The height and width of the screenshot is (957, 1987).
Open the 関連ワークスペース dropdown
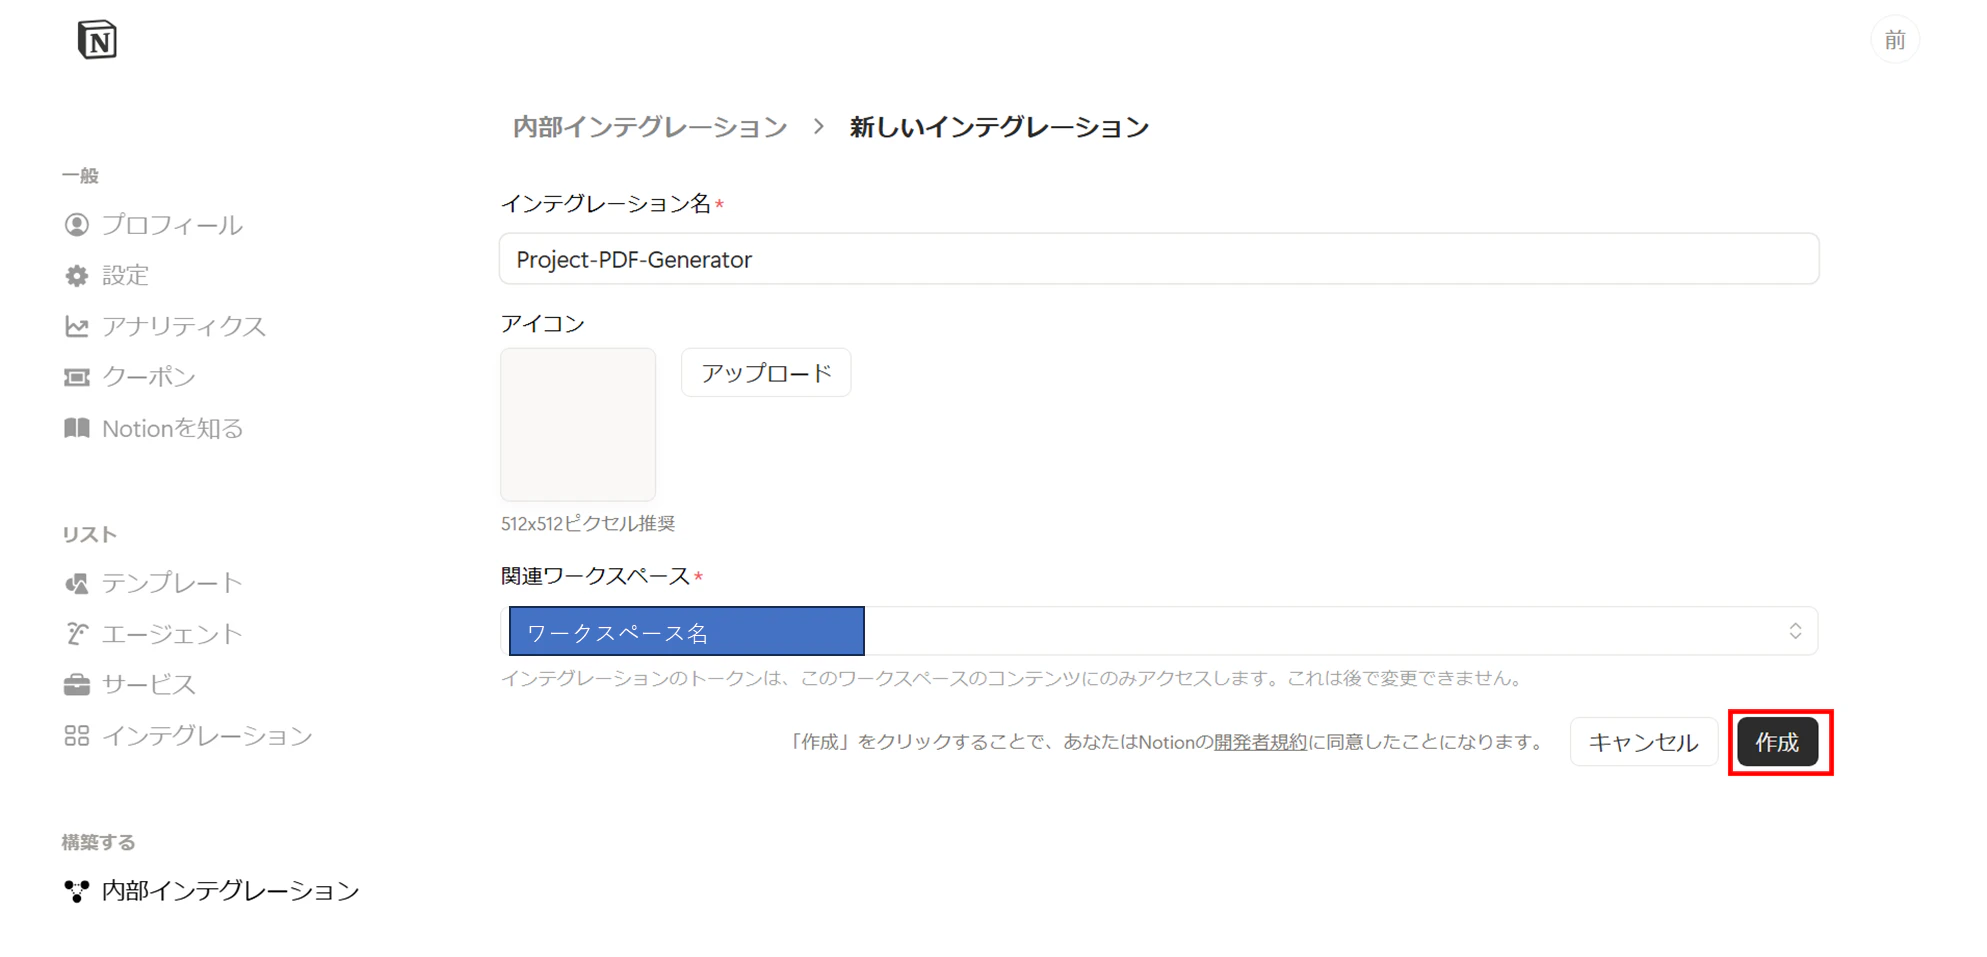coord(1159,631)
